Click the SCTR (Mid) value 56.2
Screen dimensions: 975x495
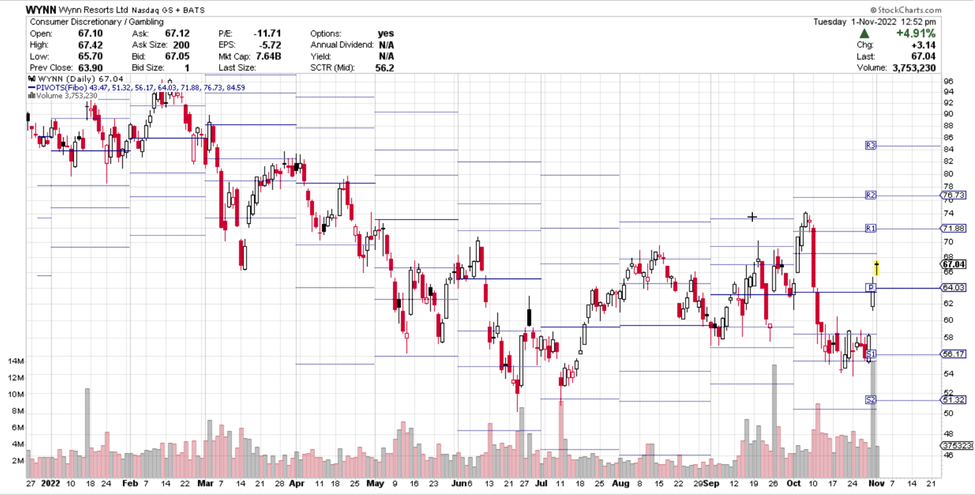(385, 68)
